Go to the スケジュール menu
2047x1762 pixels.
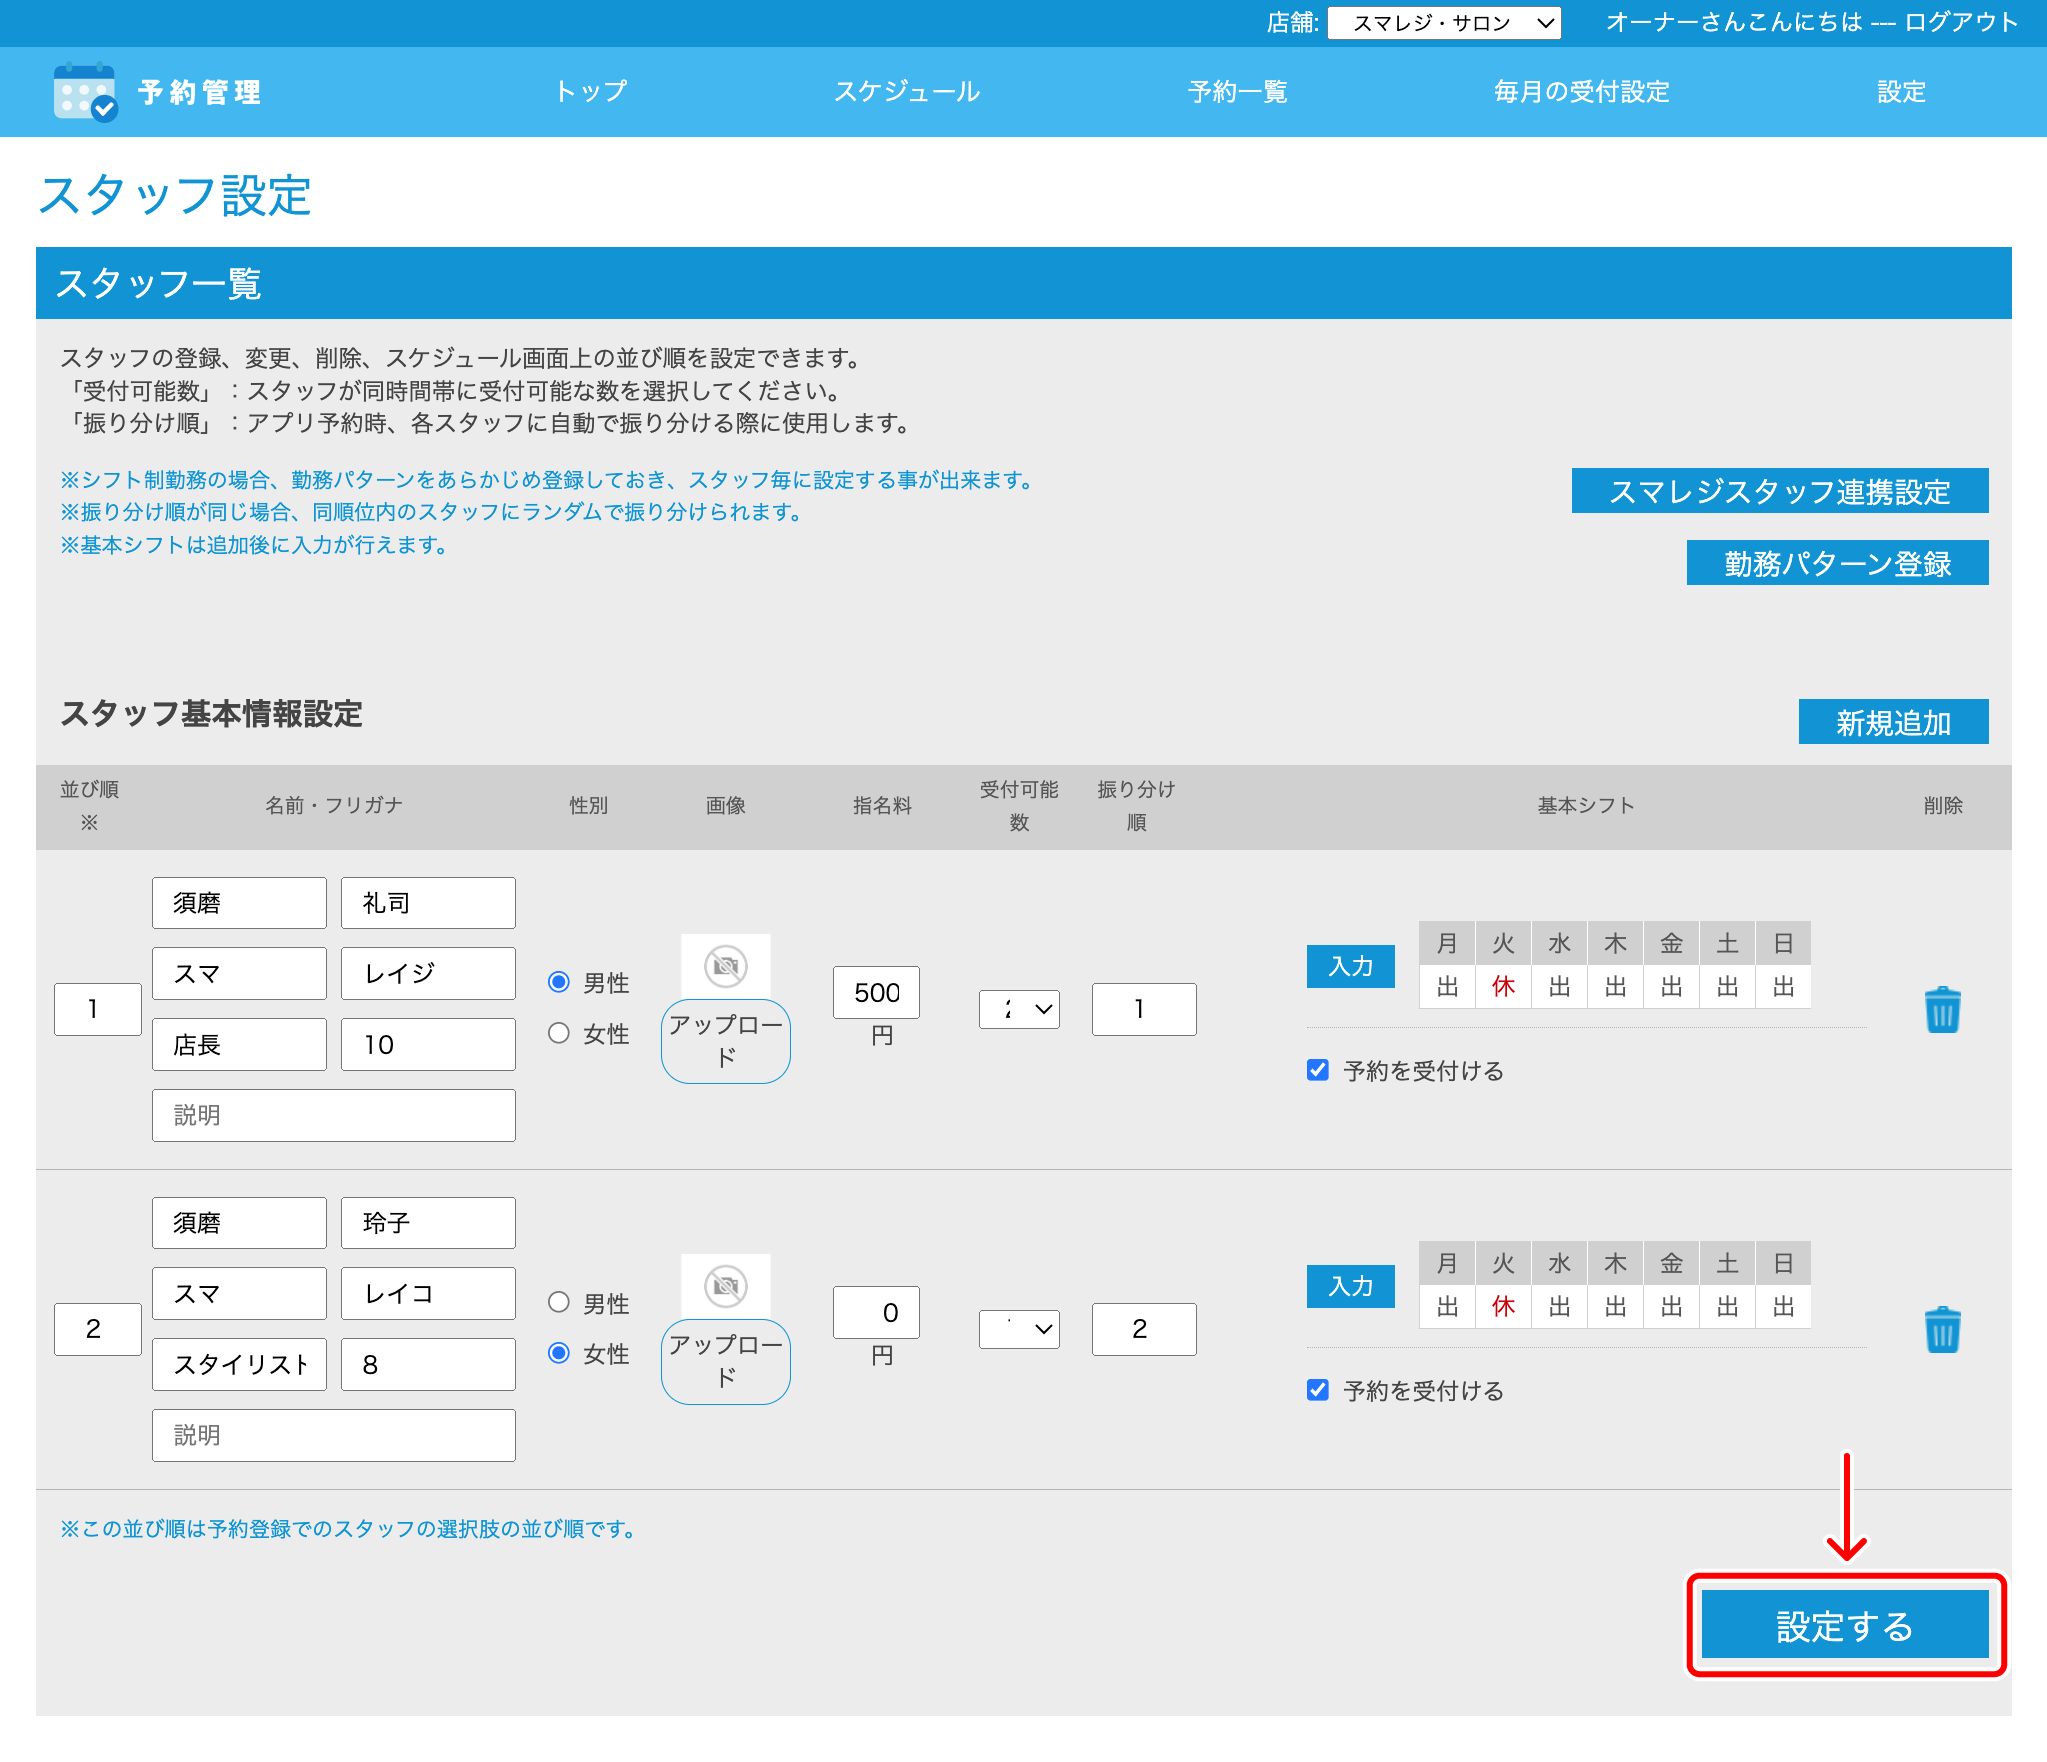coord(907,92)
